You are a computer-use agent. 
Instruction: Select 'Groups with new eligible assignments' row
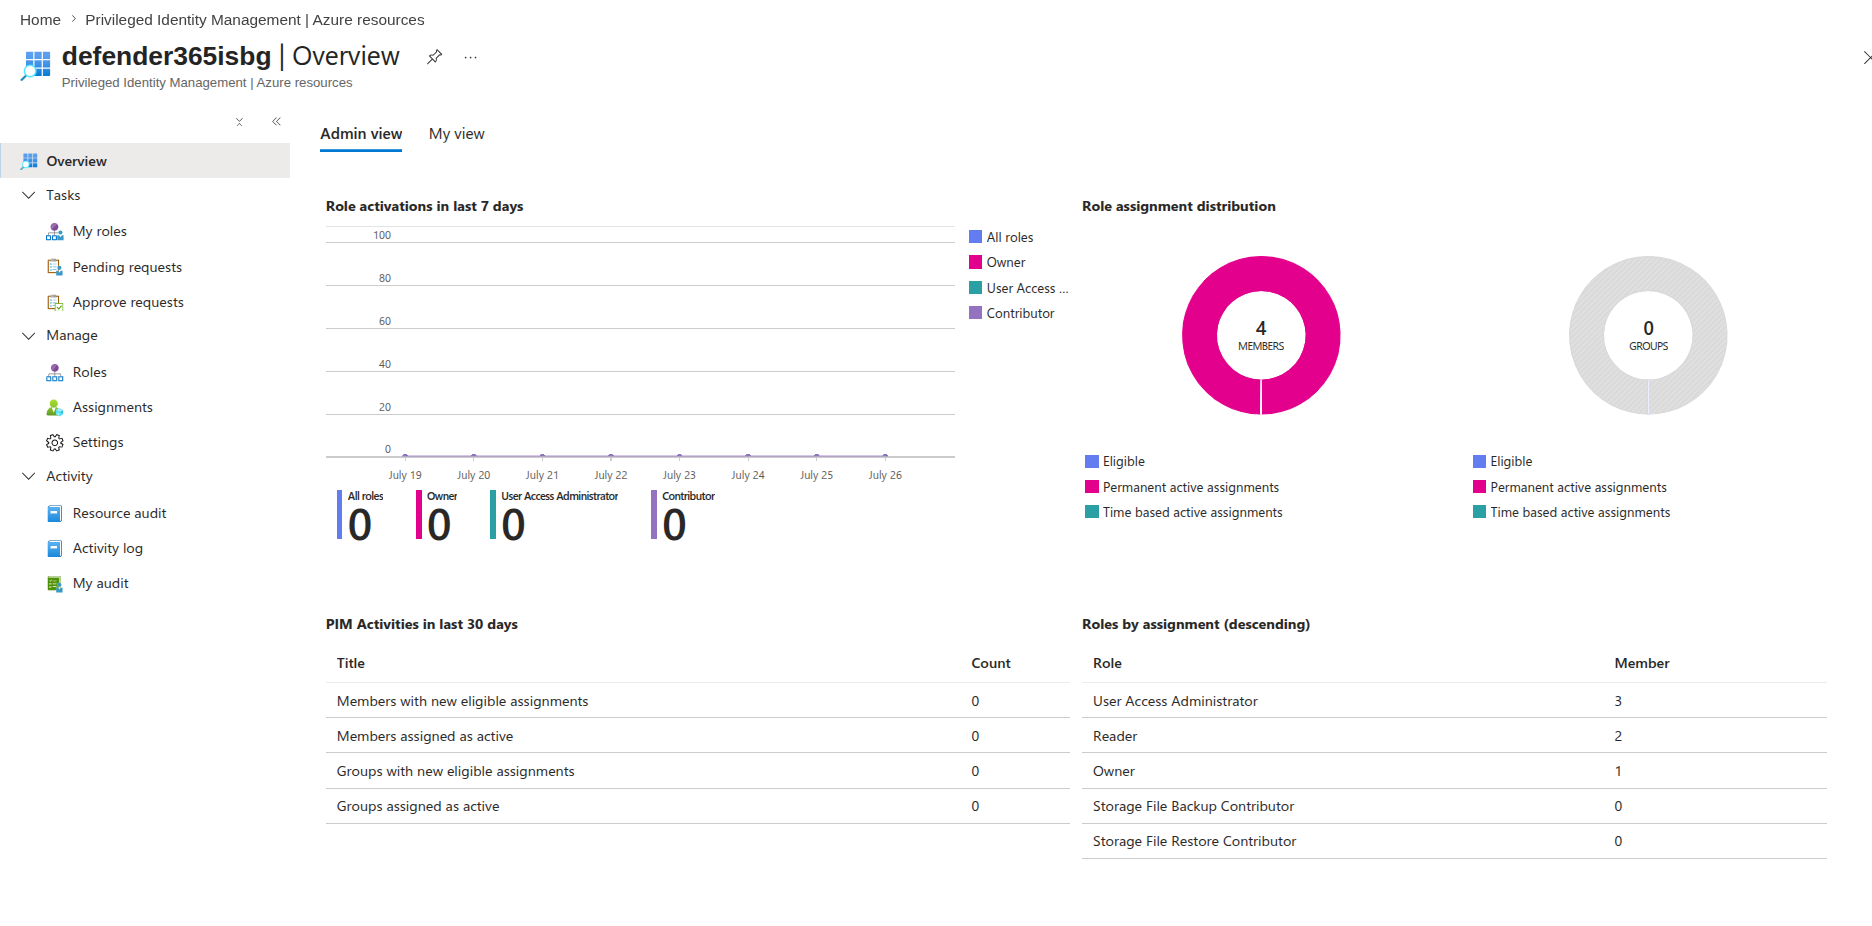click(x=698, y=771)
